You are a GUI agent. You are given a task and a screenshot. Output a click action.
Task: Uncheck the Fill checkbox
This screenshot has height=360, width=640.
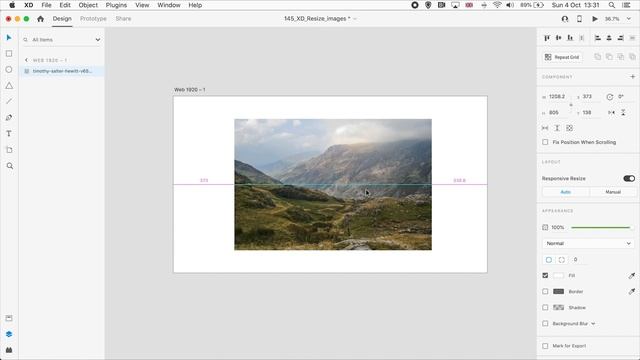545,276
